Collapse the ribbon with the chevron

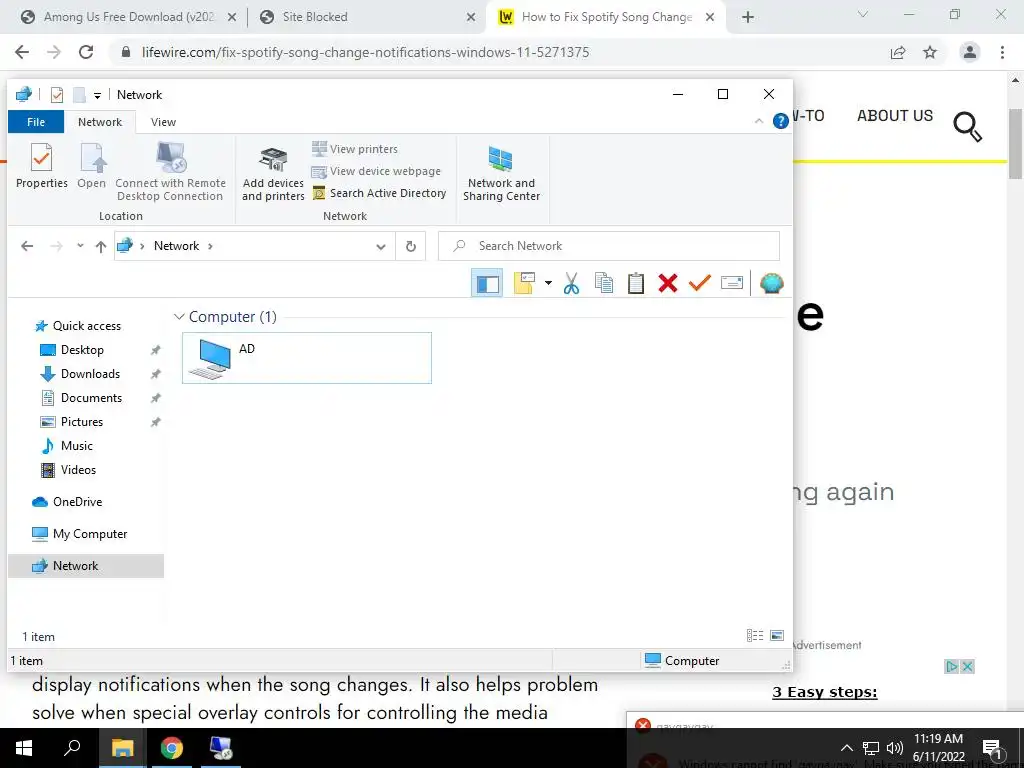(x=759, y=121)
